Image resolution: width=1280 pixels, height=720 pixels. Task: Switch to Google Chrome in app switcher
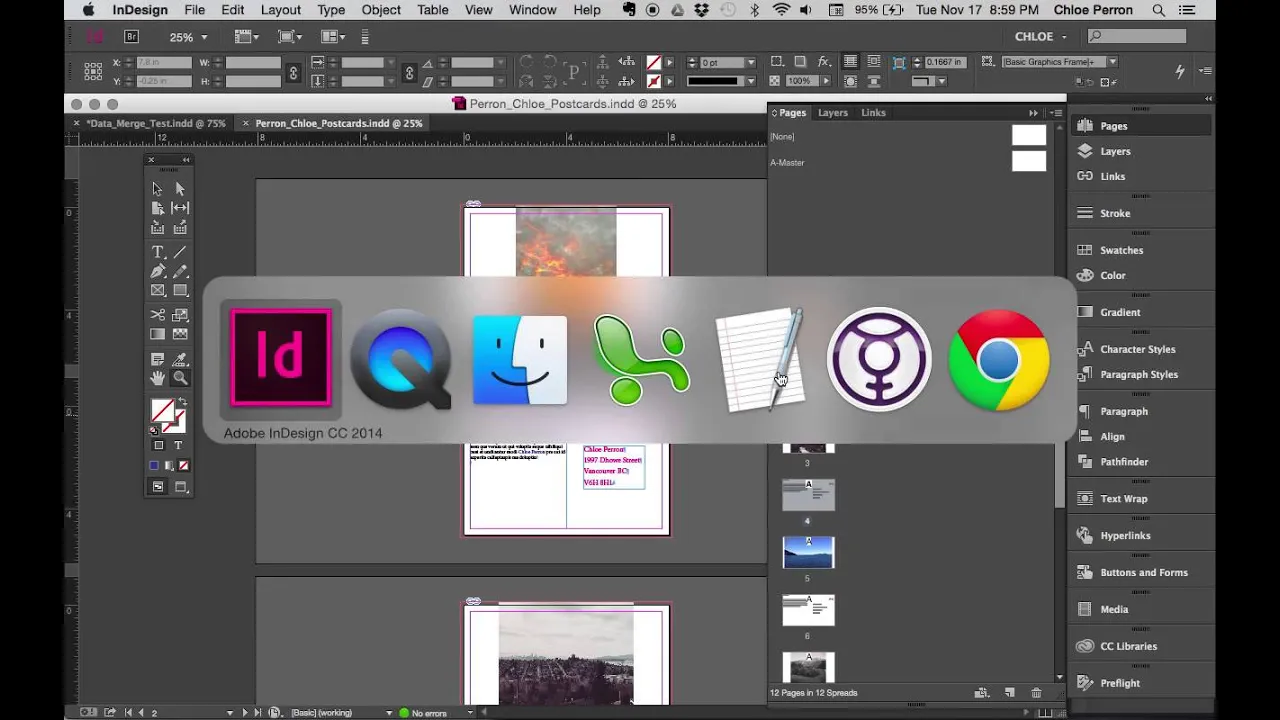[x=999, y=360]
